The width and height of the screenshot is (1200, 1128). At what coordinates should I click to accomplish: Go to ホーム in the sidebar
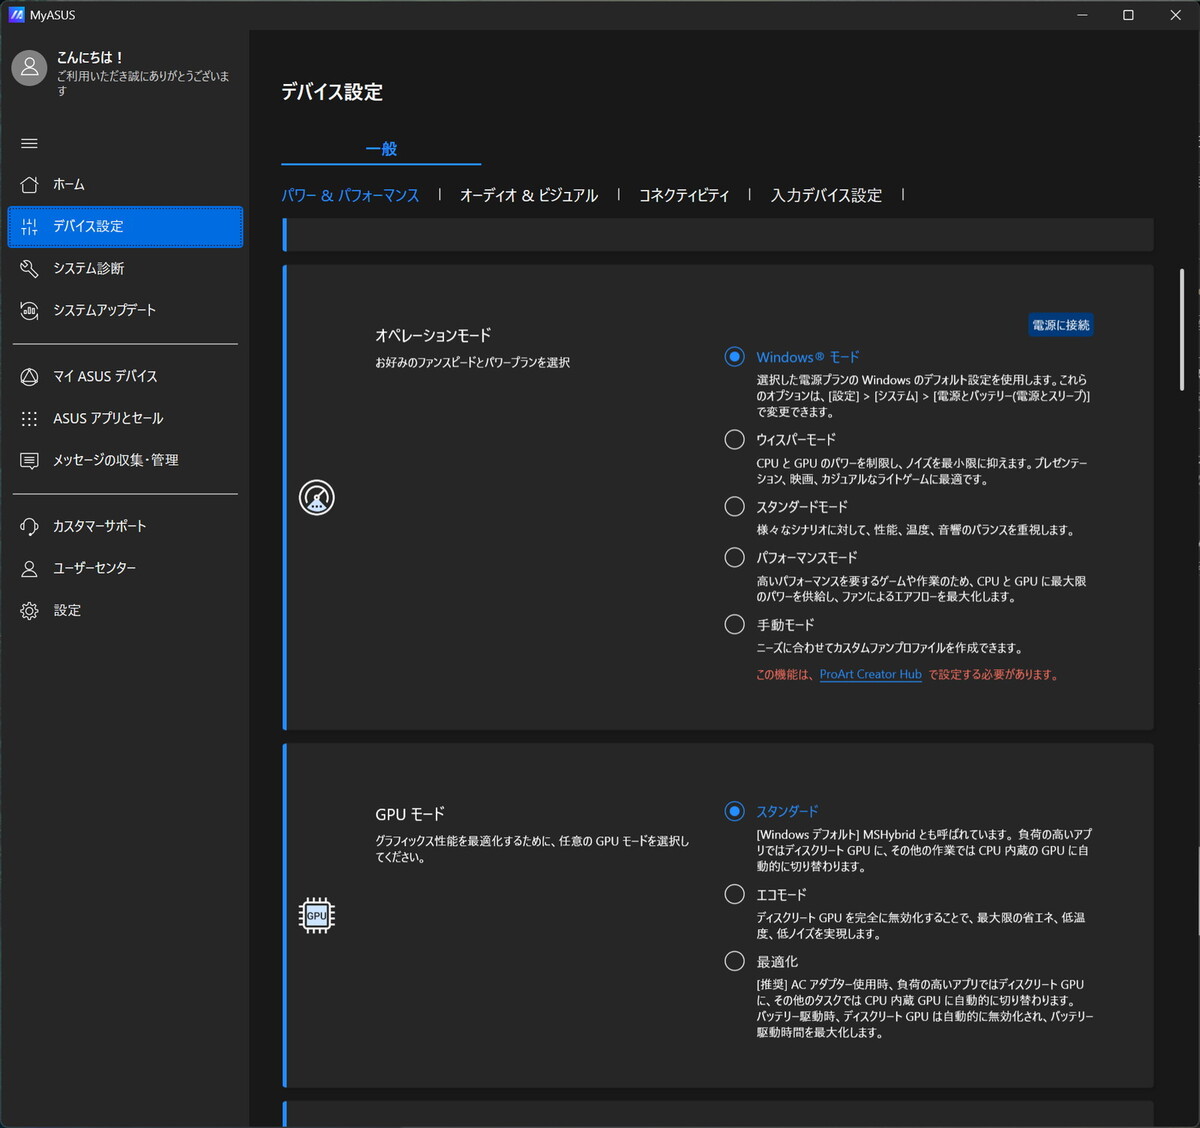[x=125, y=185]
